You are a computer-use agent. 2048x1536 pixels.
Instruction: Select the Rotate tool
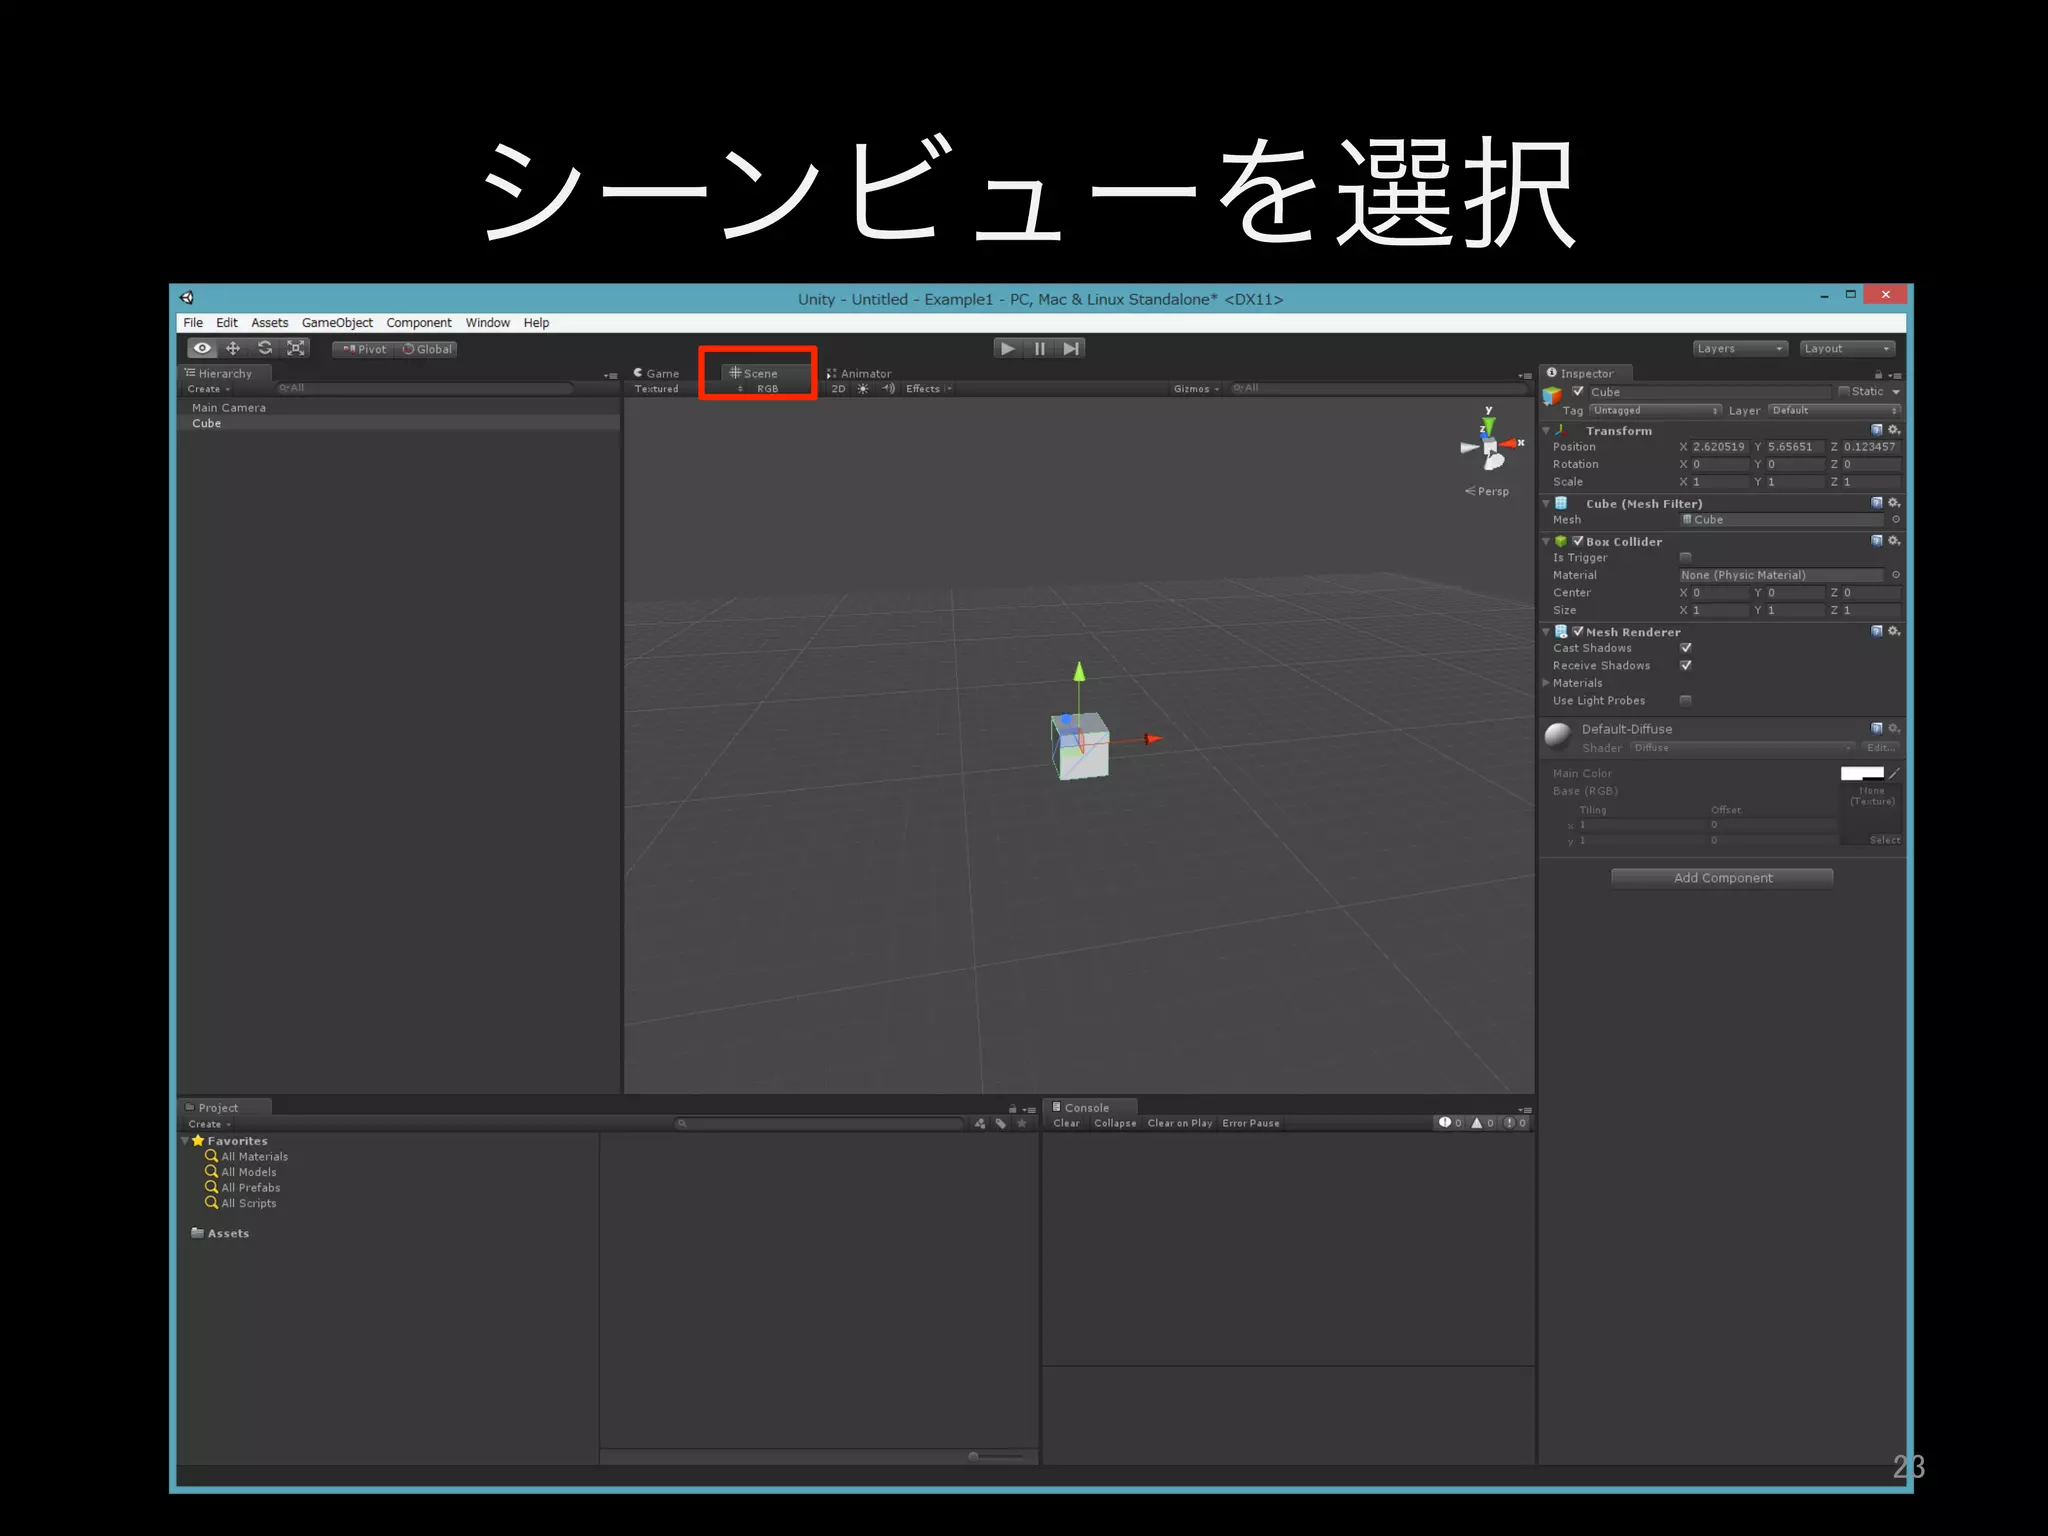265,348
